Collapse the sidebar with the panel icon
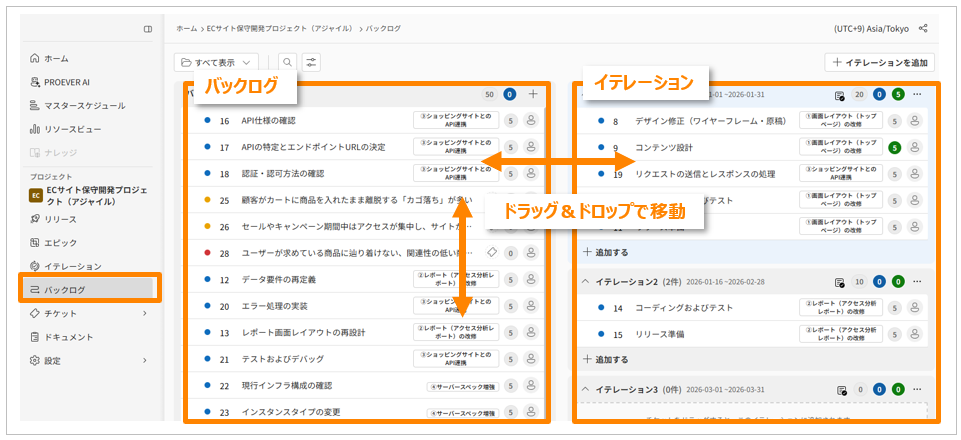 148,29
